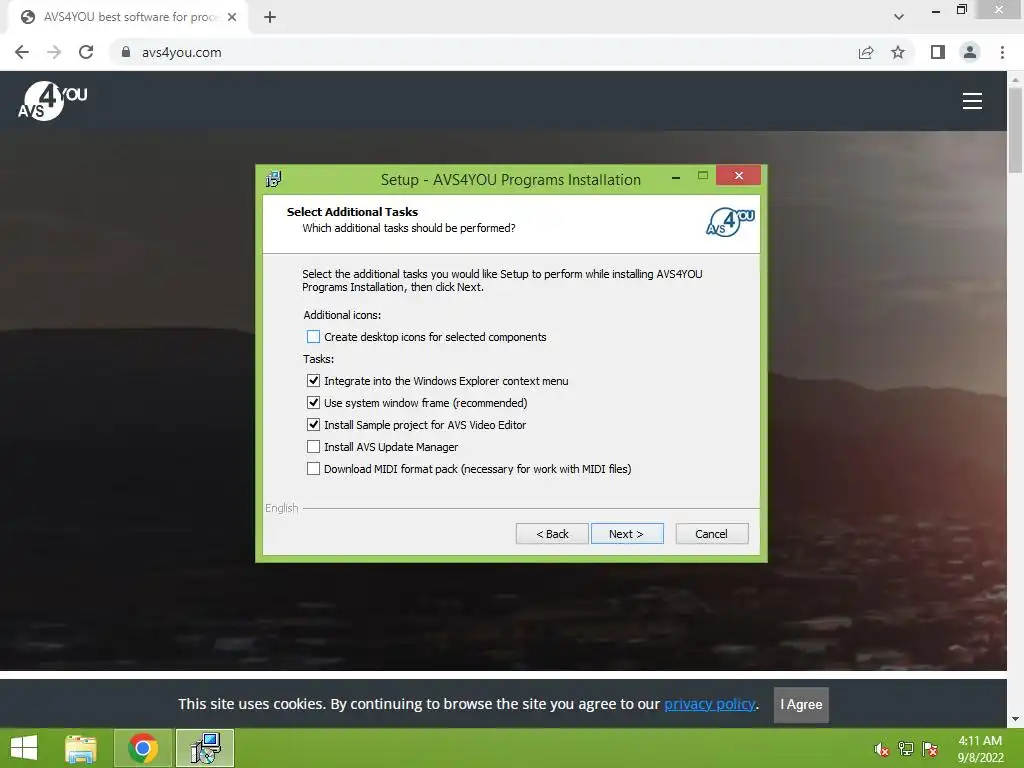Click the "Additional icons:" label
The image size is (1024, 768).
click(342, 315)
